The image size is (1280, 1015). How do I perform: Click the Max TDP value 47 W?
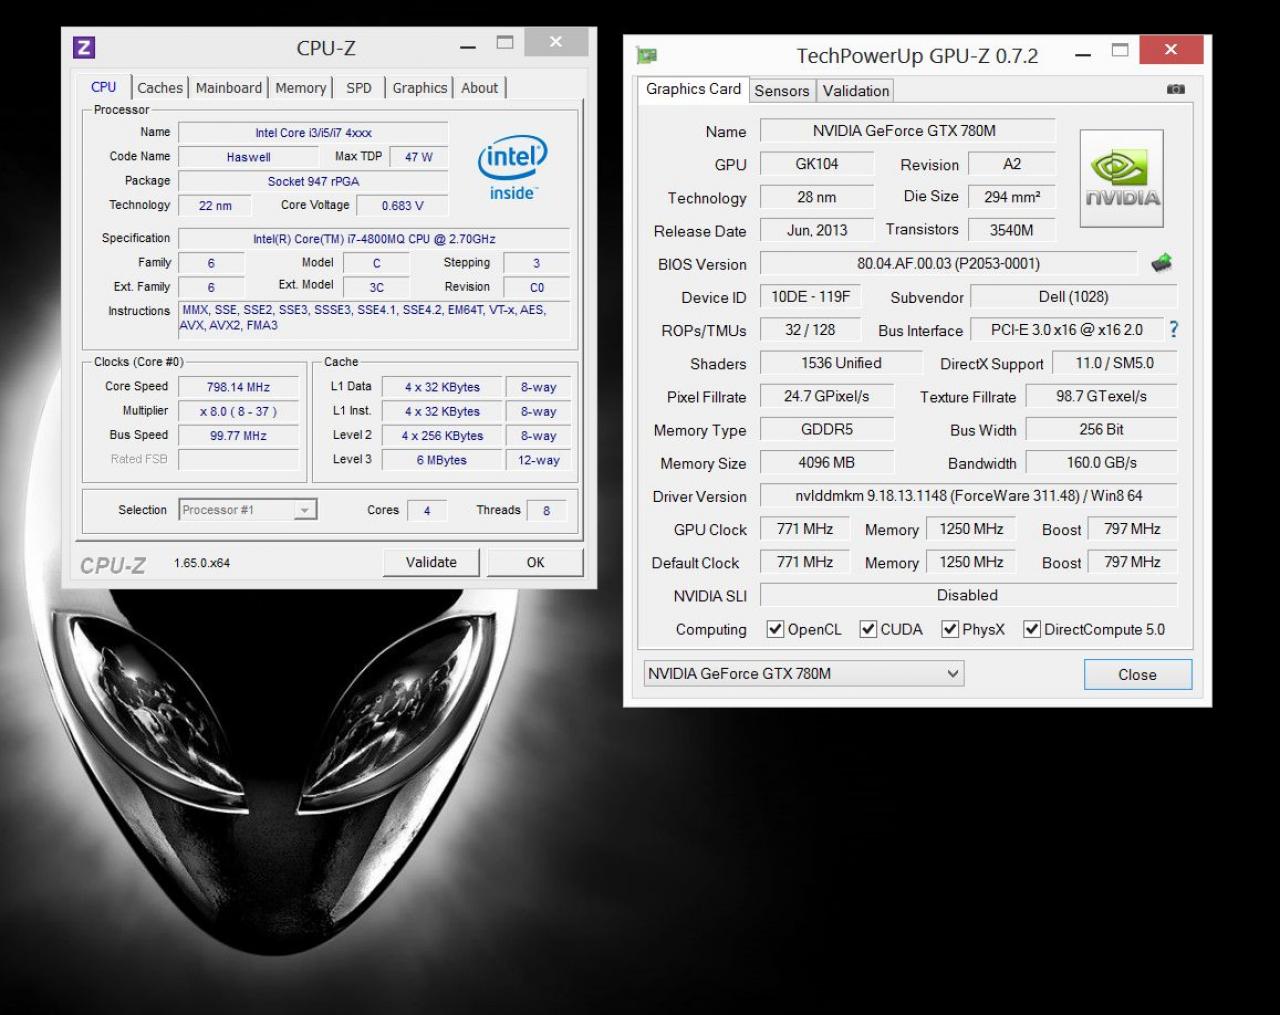419,157
